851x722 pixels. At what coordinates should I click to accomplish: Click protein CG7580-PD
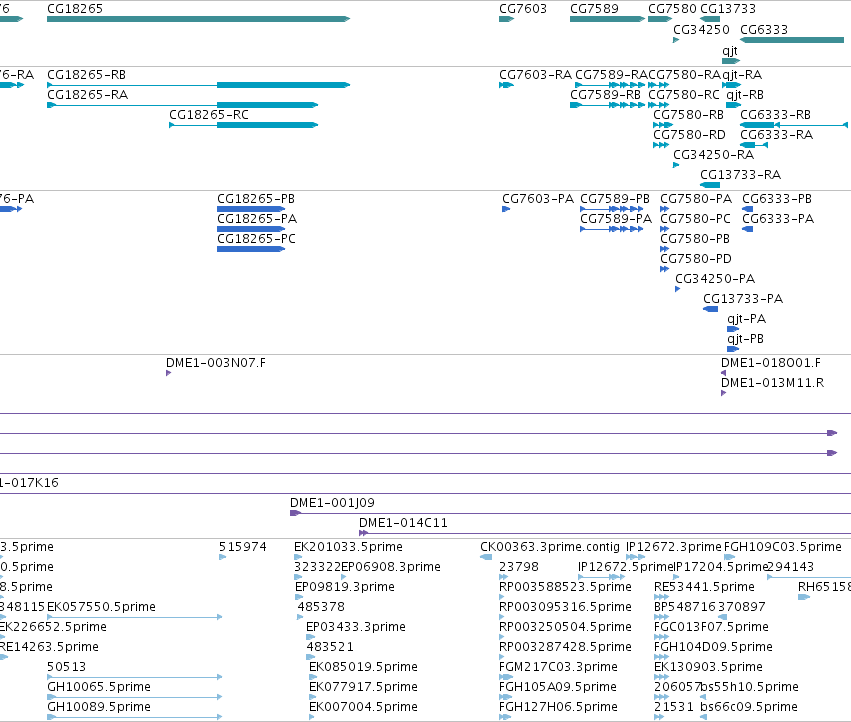coord(664,269)
